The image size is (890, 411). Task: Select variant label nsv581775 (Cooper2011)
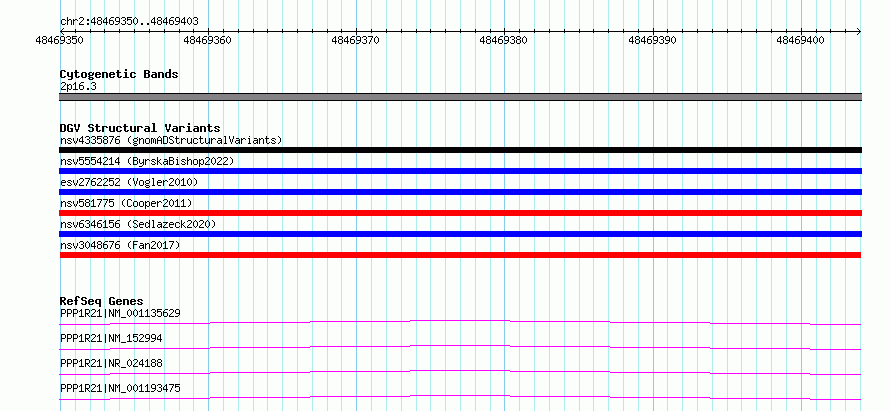[x=126, y=203]
